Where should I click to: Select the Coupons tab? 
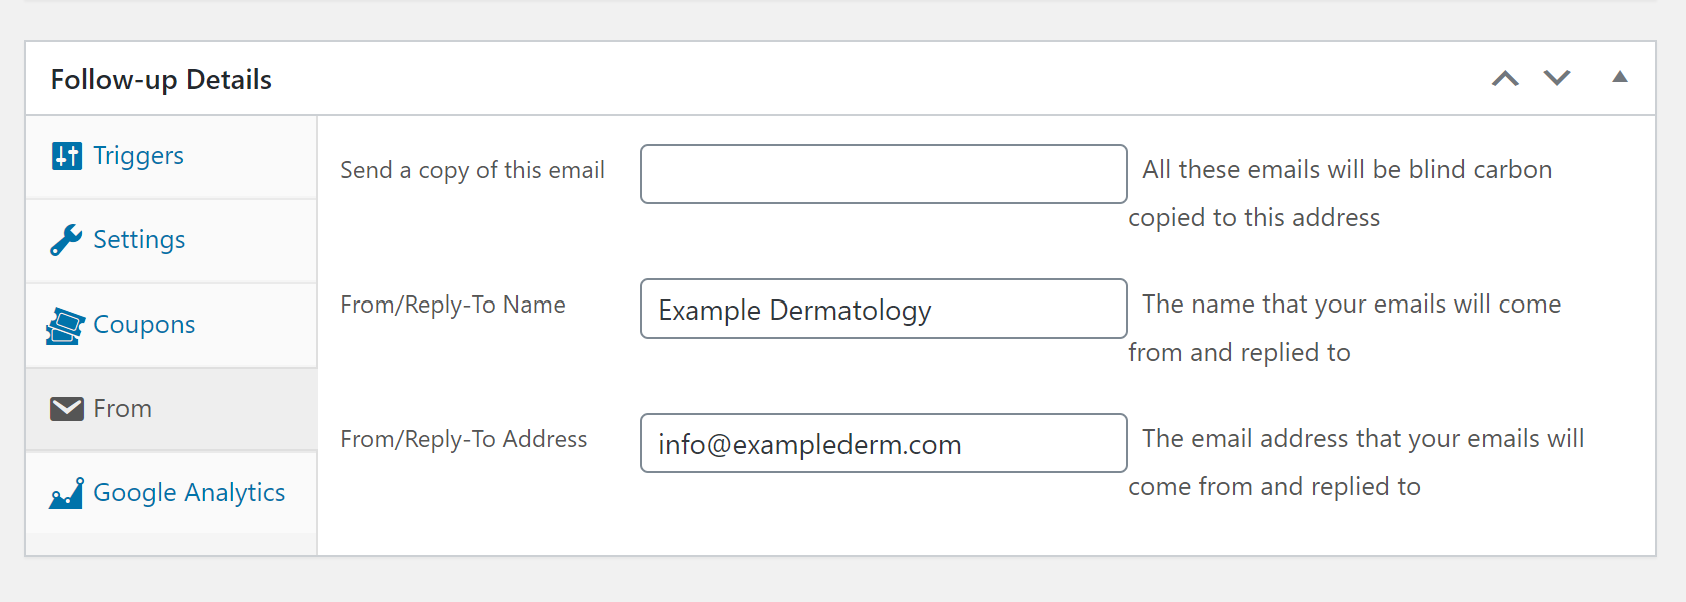pos(144,325)
